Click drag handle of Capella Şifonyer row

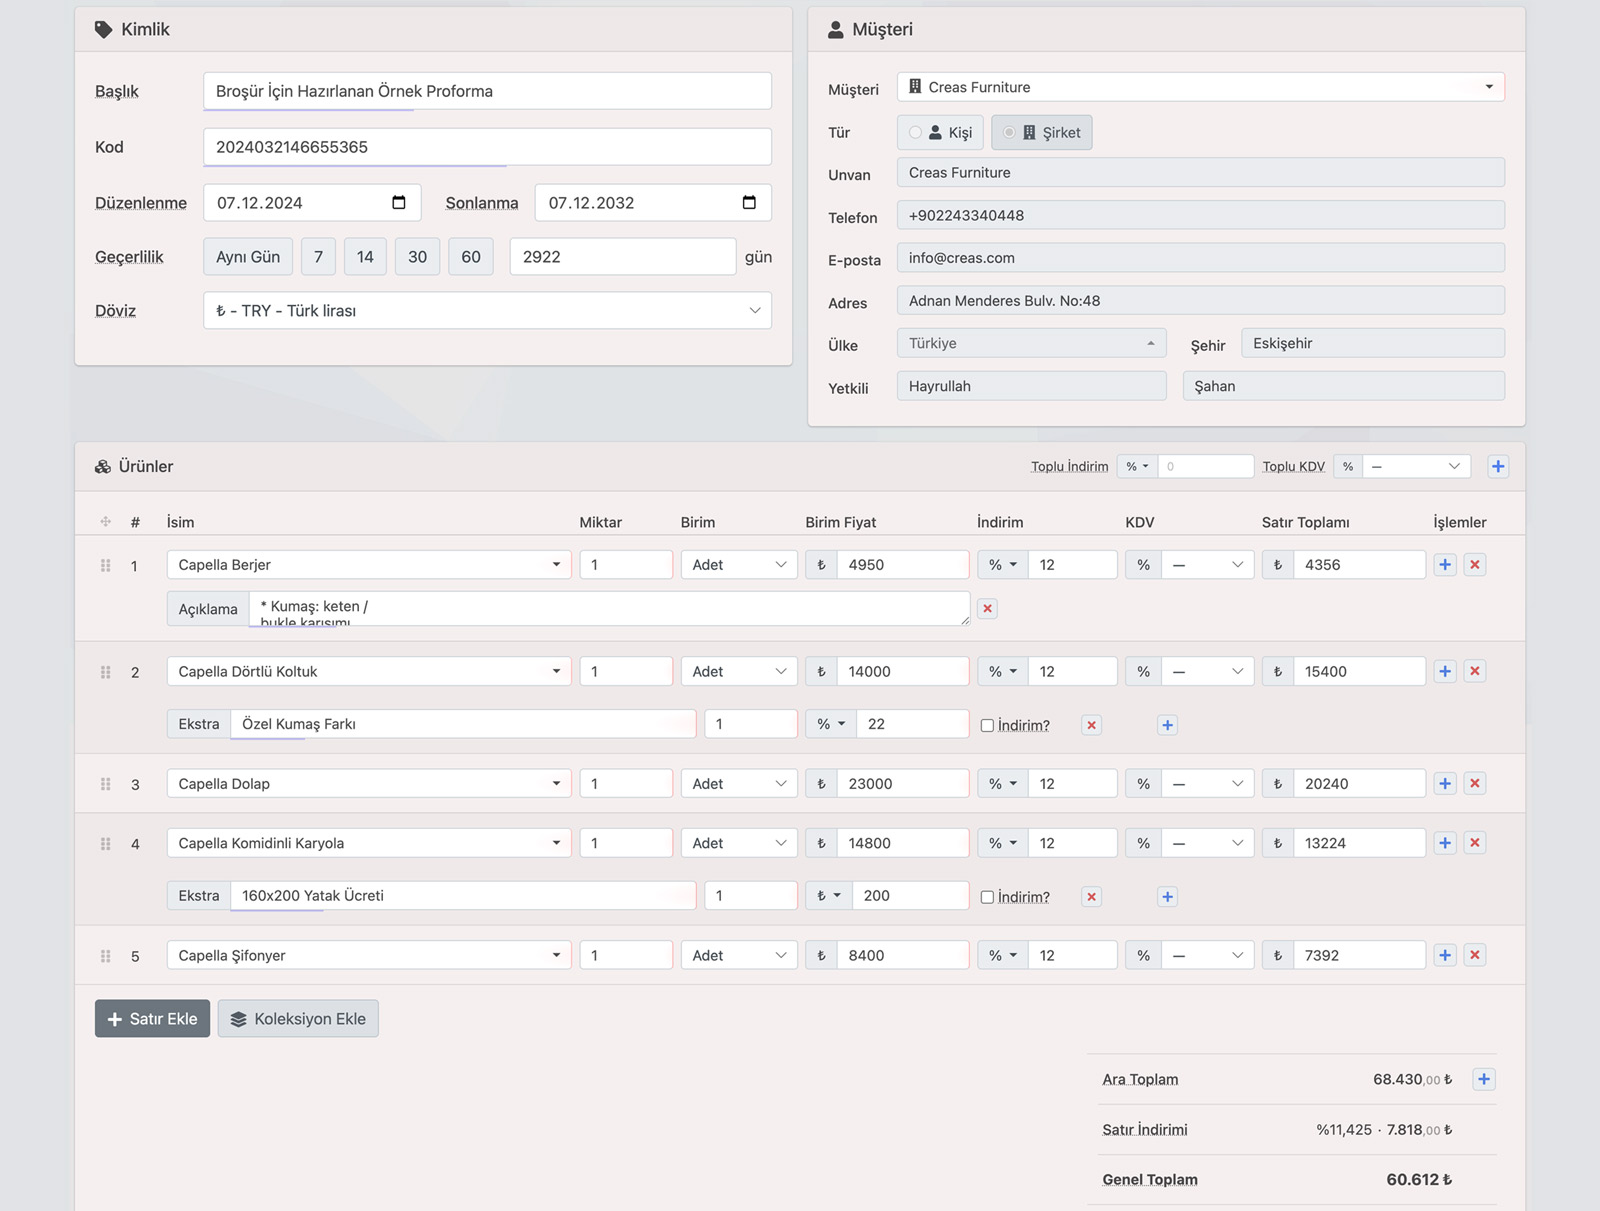coord(105,956)
